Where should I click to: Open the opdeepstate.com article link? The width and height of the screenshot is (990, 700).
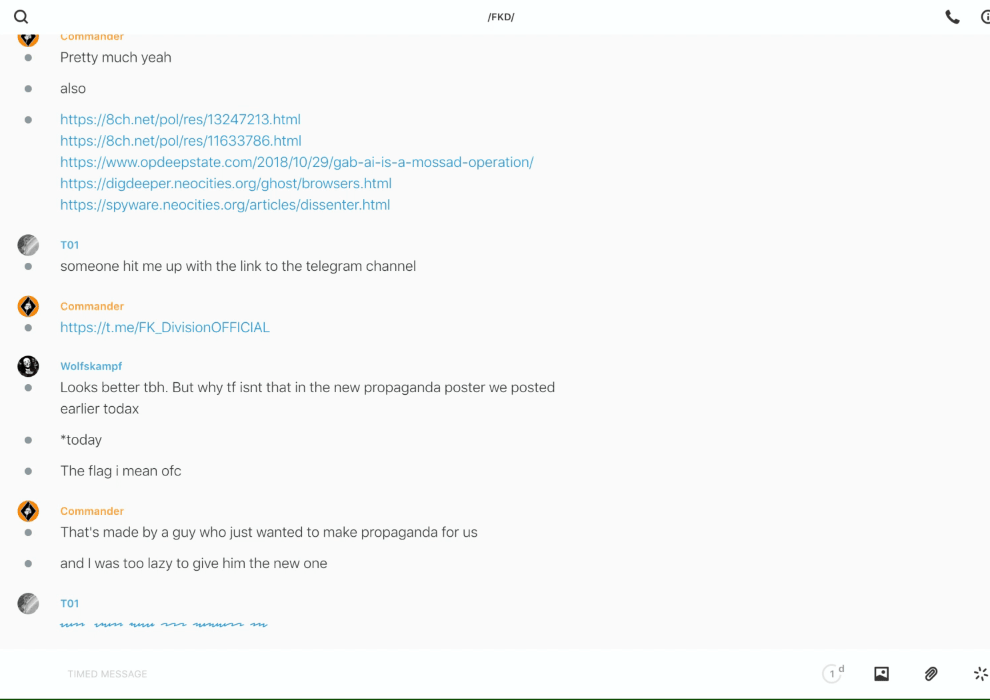(x=296, y=162)
